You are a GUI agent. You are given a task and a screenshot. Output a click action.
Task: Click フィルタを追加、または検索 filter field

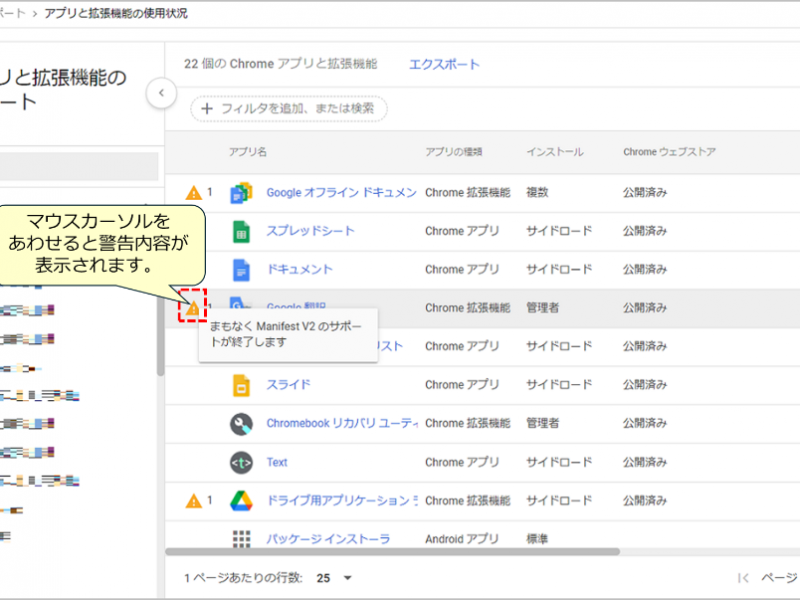coord(289,109)
